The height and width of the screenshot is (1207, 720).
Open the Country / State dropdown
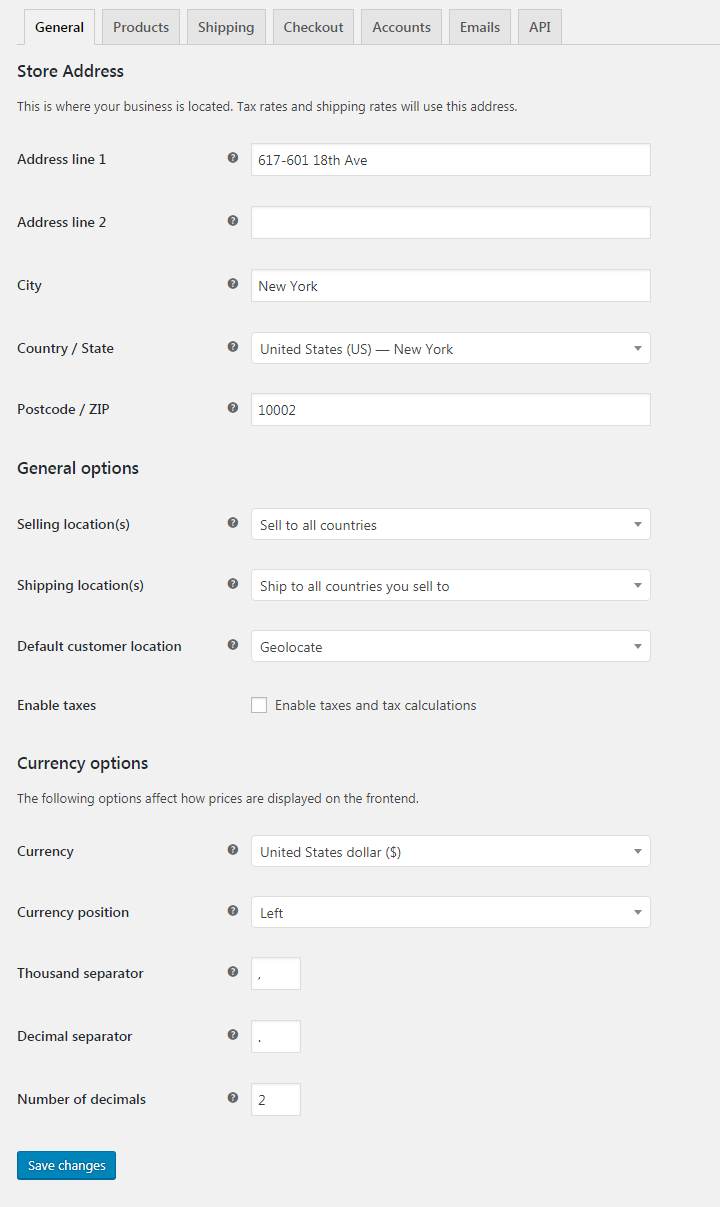click(x=450, y=348)
